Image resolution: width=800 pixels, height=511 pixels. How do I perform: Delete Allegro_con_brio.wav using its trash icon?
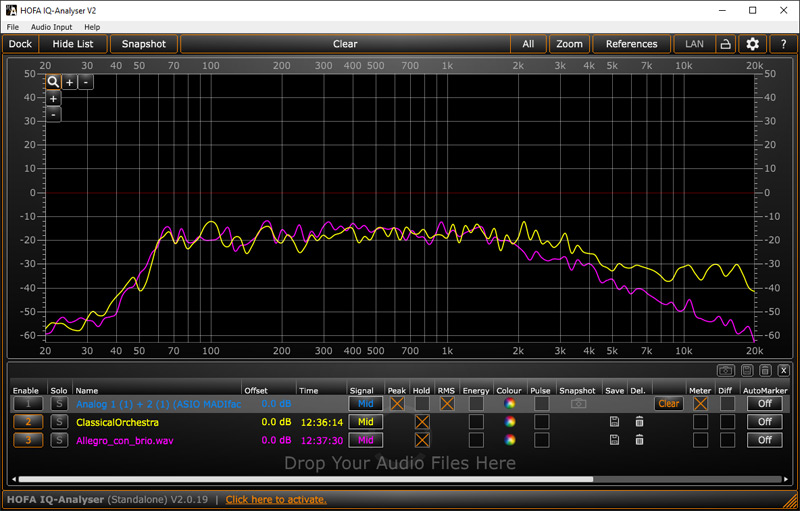pos(639,440)
